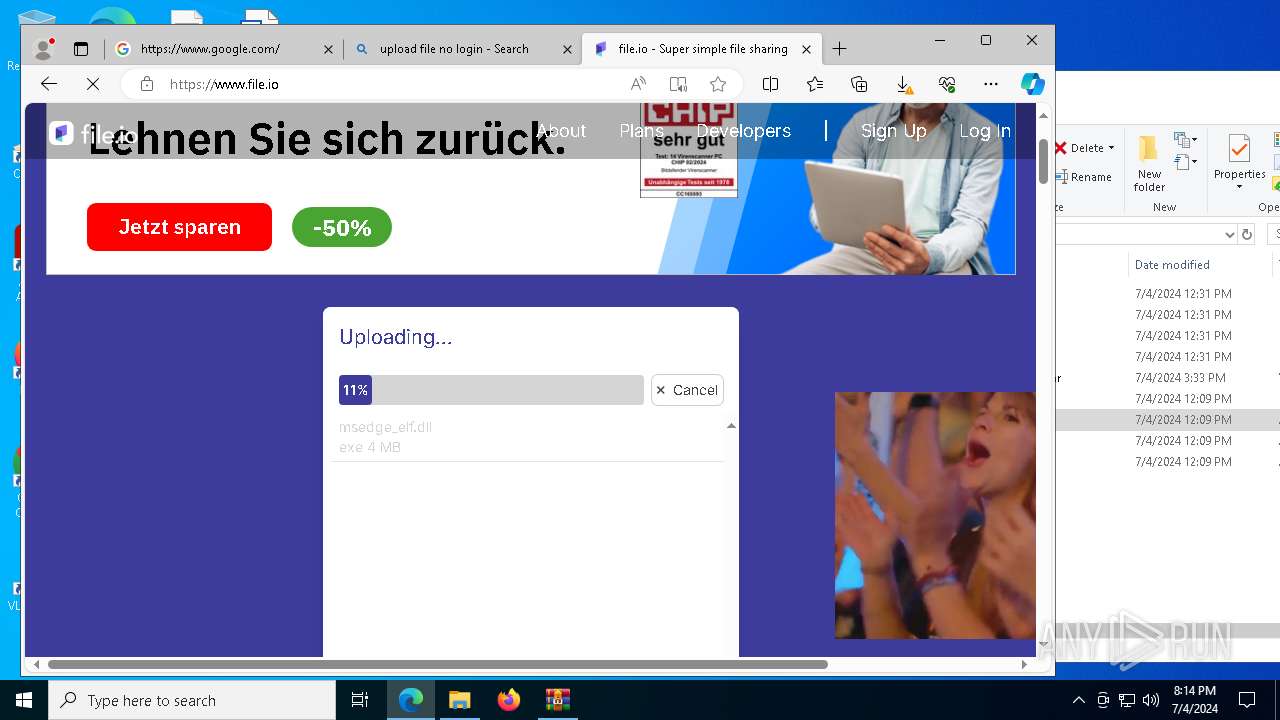Image resolution: width=1280 pixels, height=720 pixels.
Task: Open WinRAR from the taskbar
Action: (557, 700)
